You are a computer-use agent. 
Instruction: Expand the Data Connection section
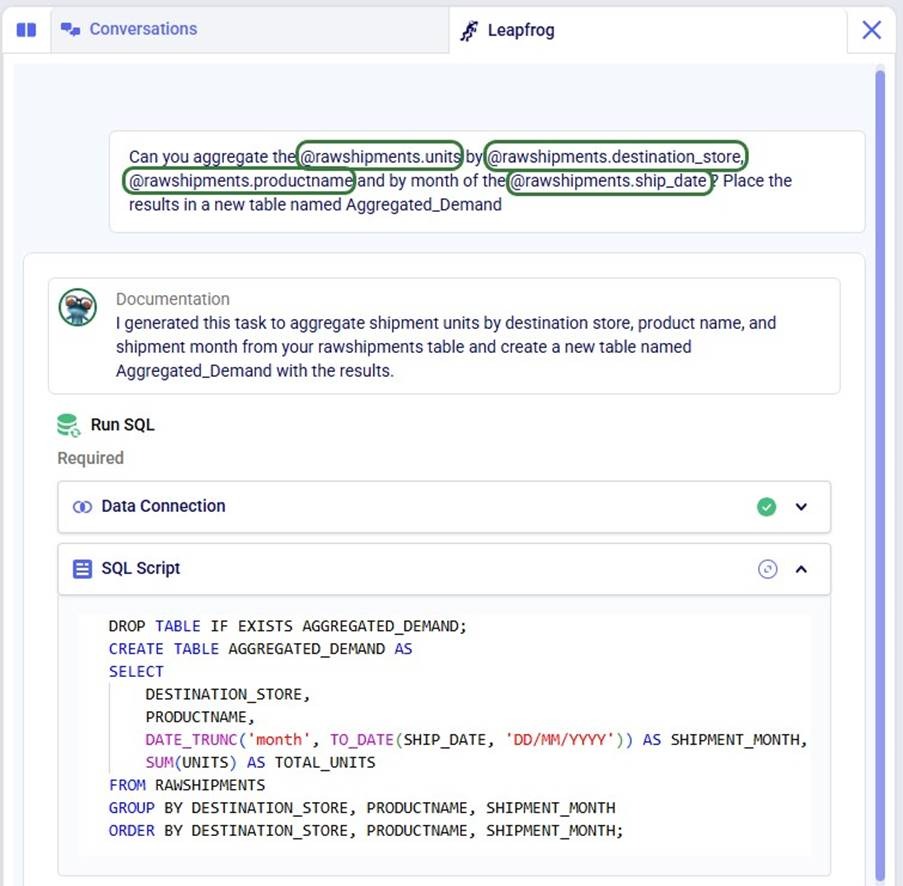tap(801, 506)
